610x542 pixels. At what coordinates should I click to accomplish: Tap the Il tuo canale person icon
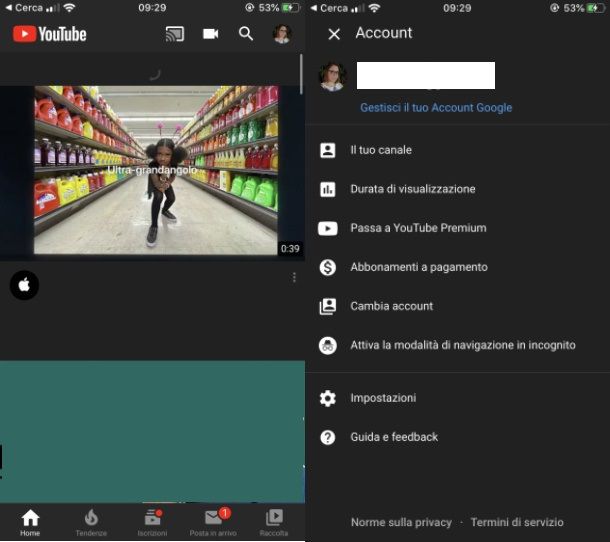pos(328,150)
